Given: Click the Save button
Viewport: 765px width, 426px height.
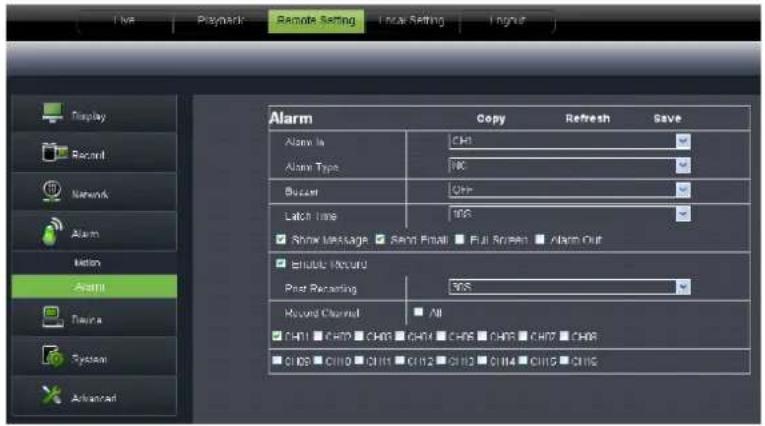Looking at the screenshot, I should pyautogui.click(x=667, y=119).
